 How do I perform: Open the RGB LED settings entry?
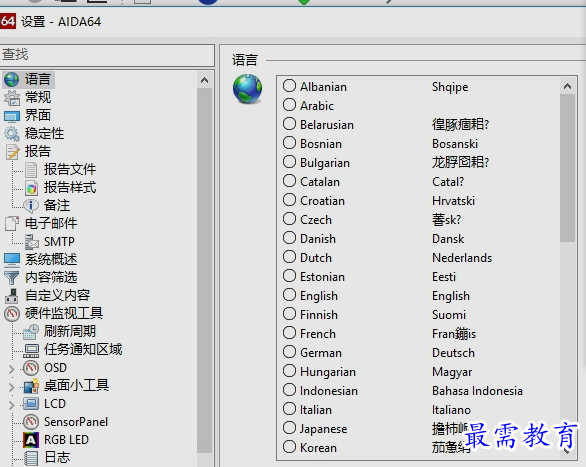click(66, 440)
